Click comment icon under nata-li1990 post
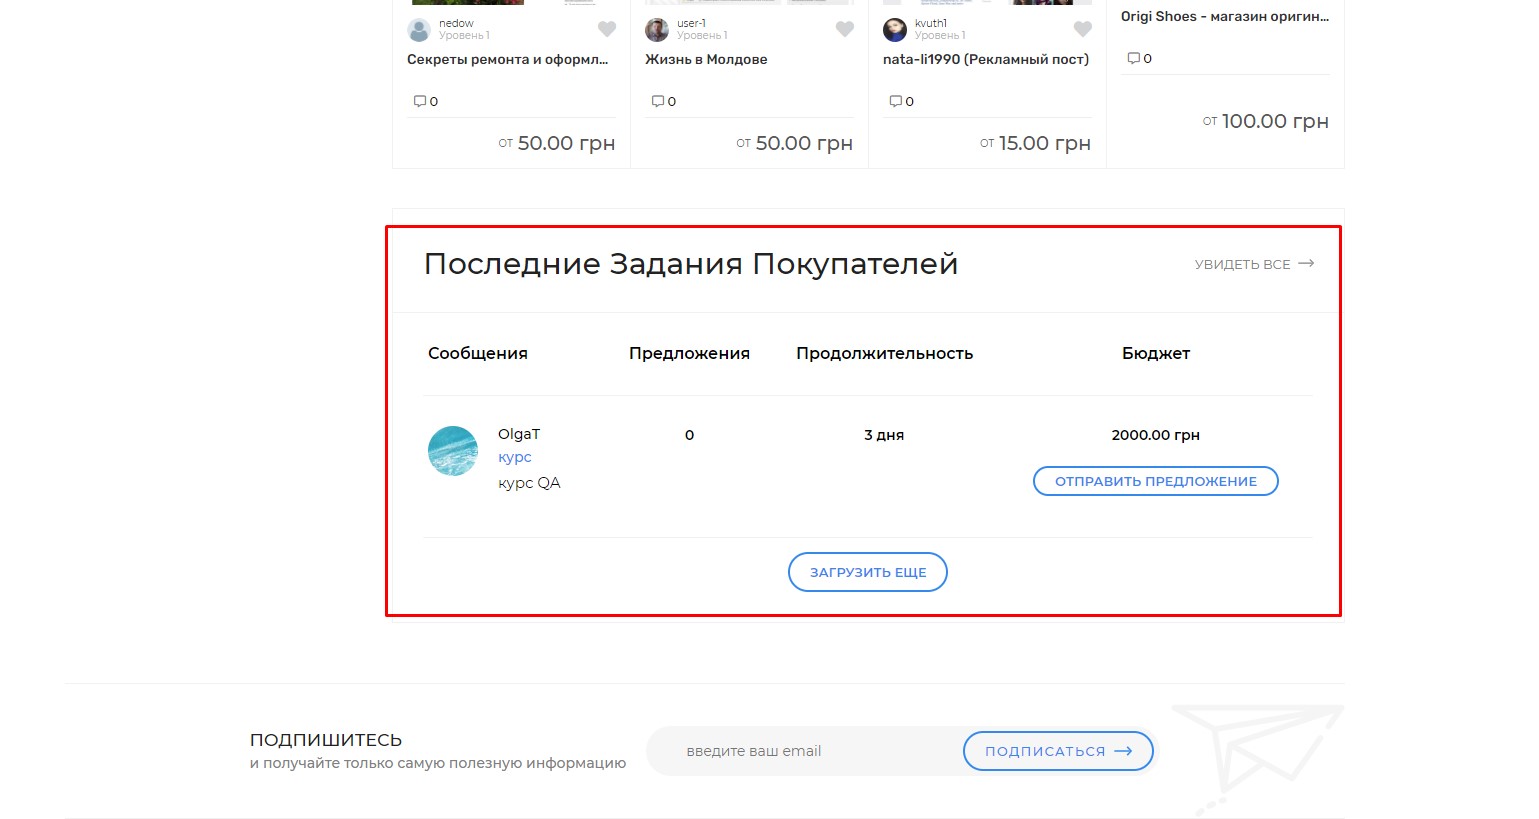 pos(896,101)
